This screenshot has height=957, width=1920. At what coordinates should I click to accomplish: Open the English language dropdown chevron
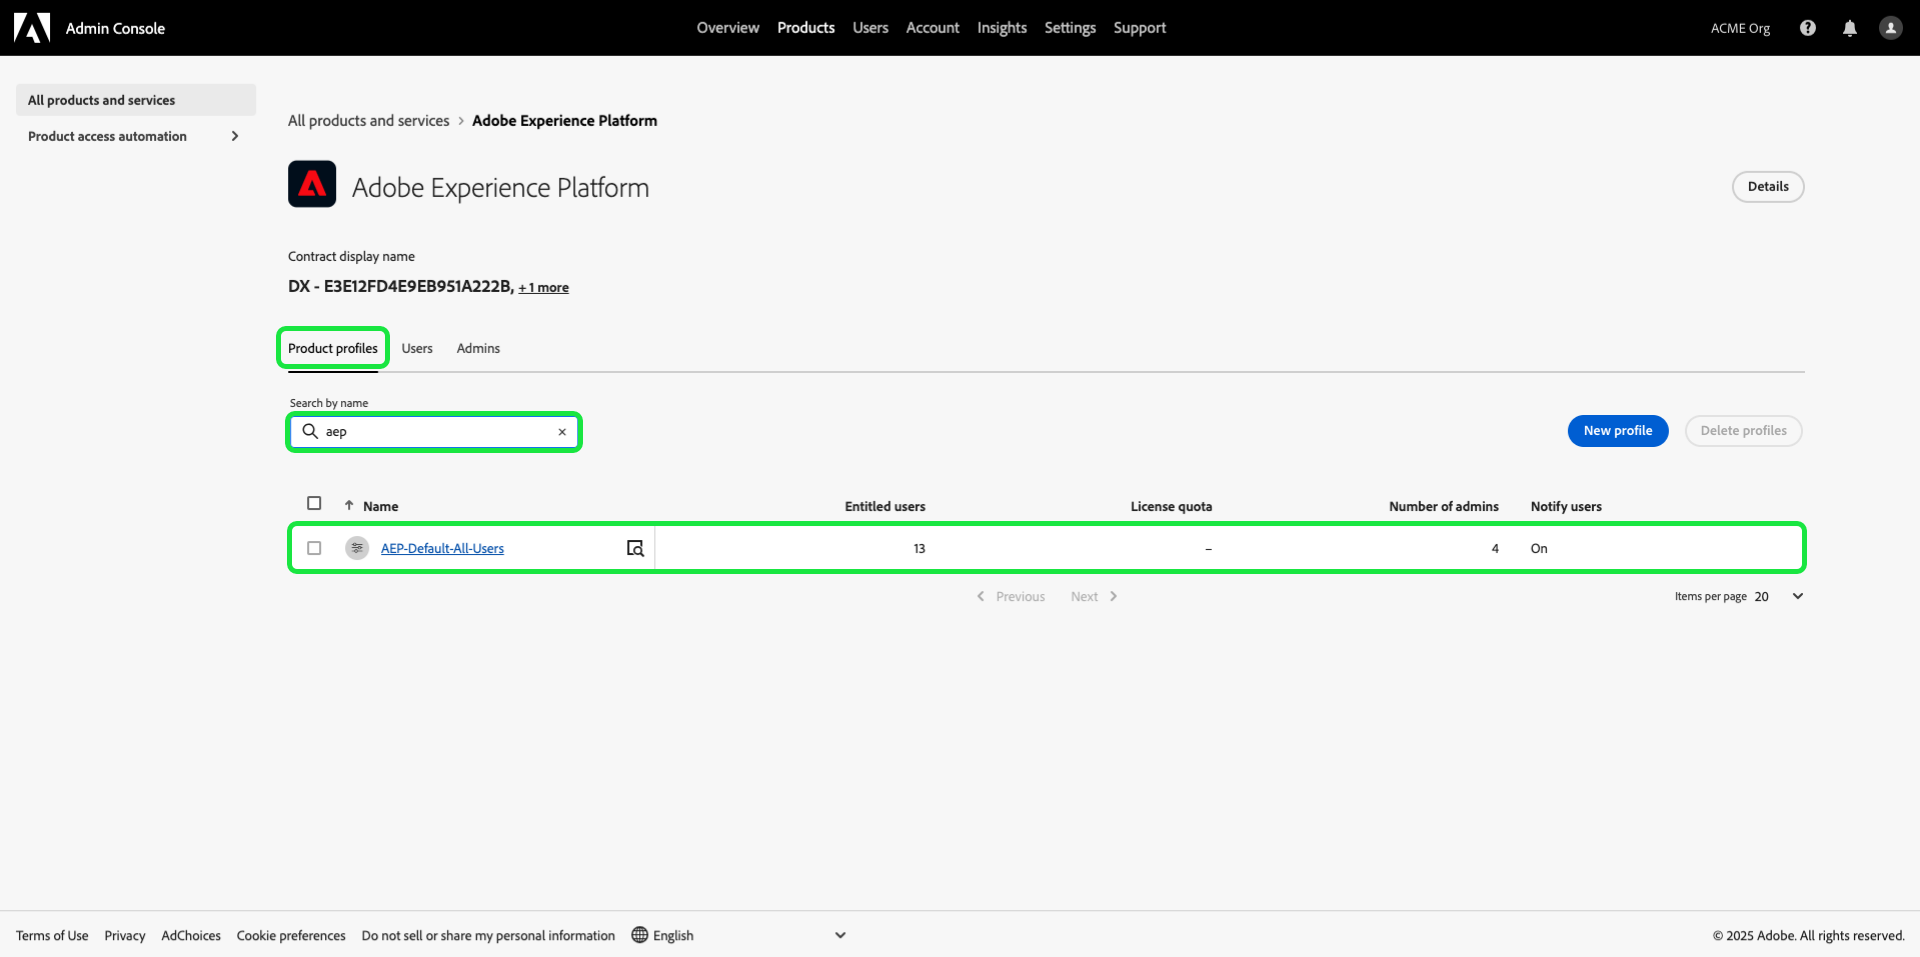coord(840,935)
